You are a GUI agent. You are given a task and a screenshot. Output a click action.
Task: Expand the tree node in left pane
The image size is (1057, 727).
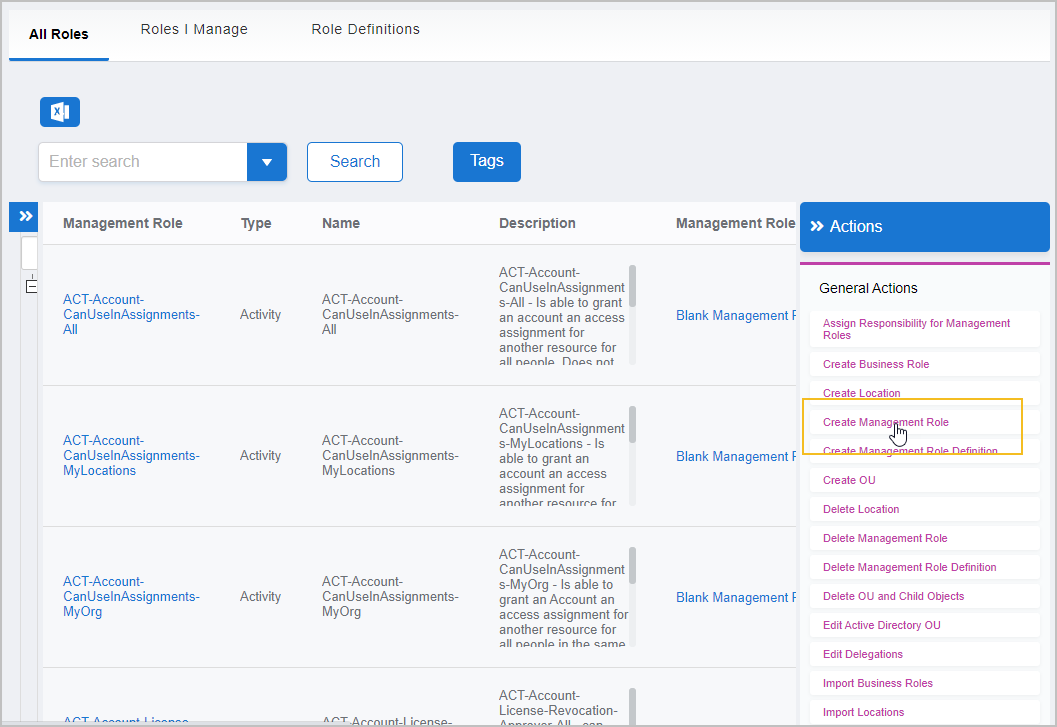(31, 286)
